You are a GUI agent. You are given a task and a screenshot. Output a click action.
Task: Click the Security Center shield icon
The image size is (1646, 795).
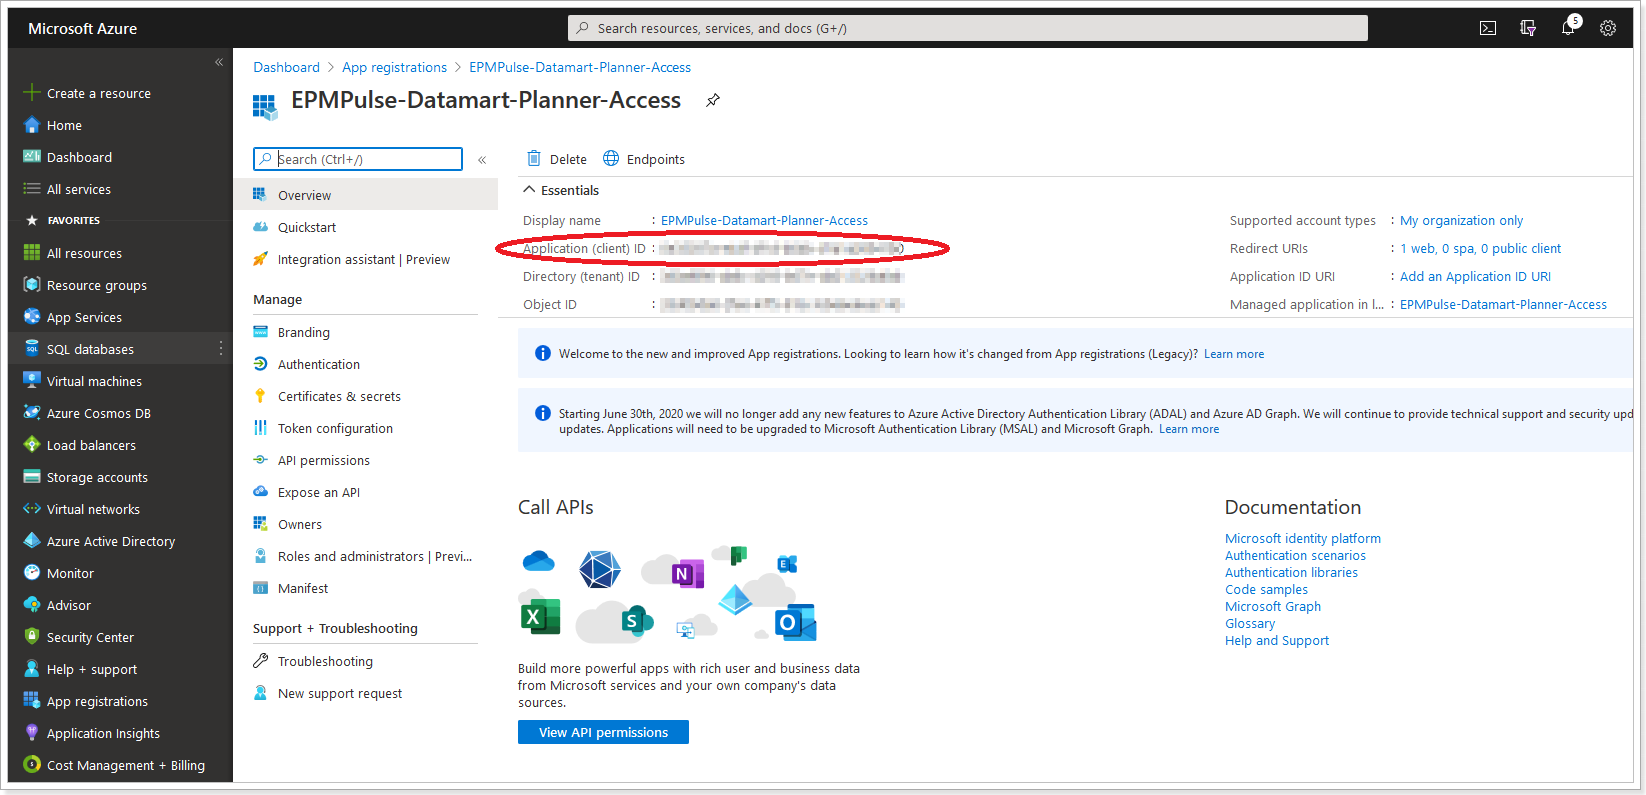point(32,637)
